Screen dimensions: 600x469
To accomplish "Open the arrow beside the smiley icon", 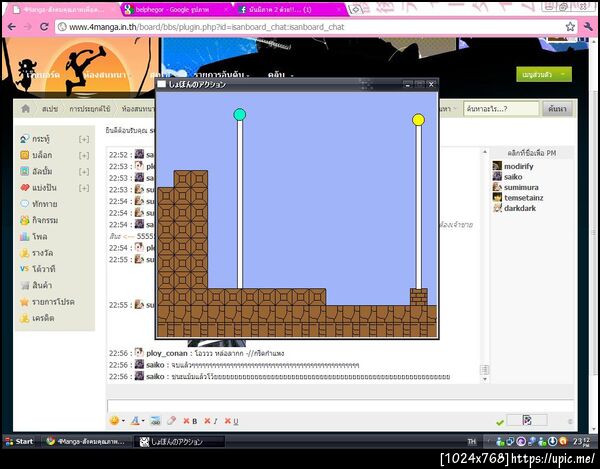I will tap(123, 421).
